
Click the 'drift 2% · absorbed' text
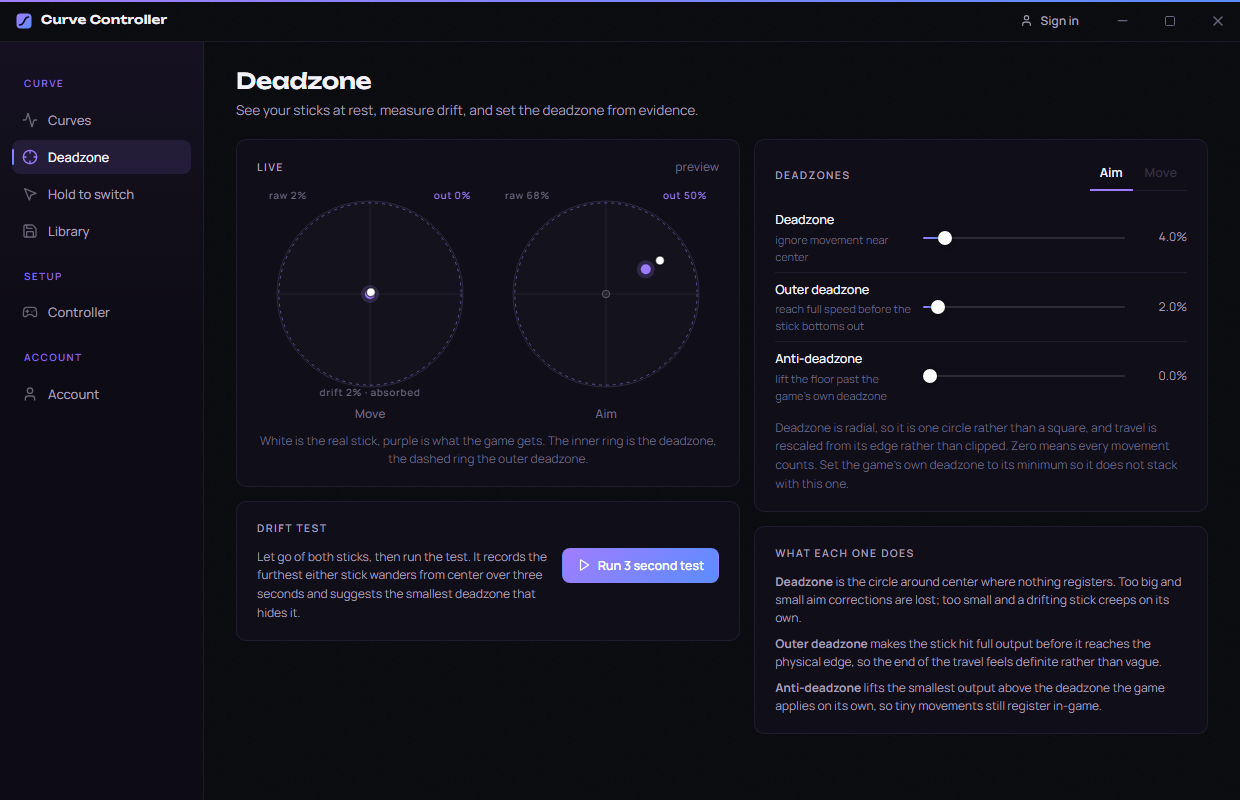point(370,393)
